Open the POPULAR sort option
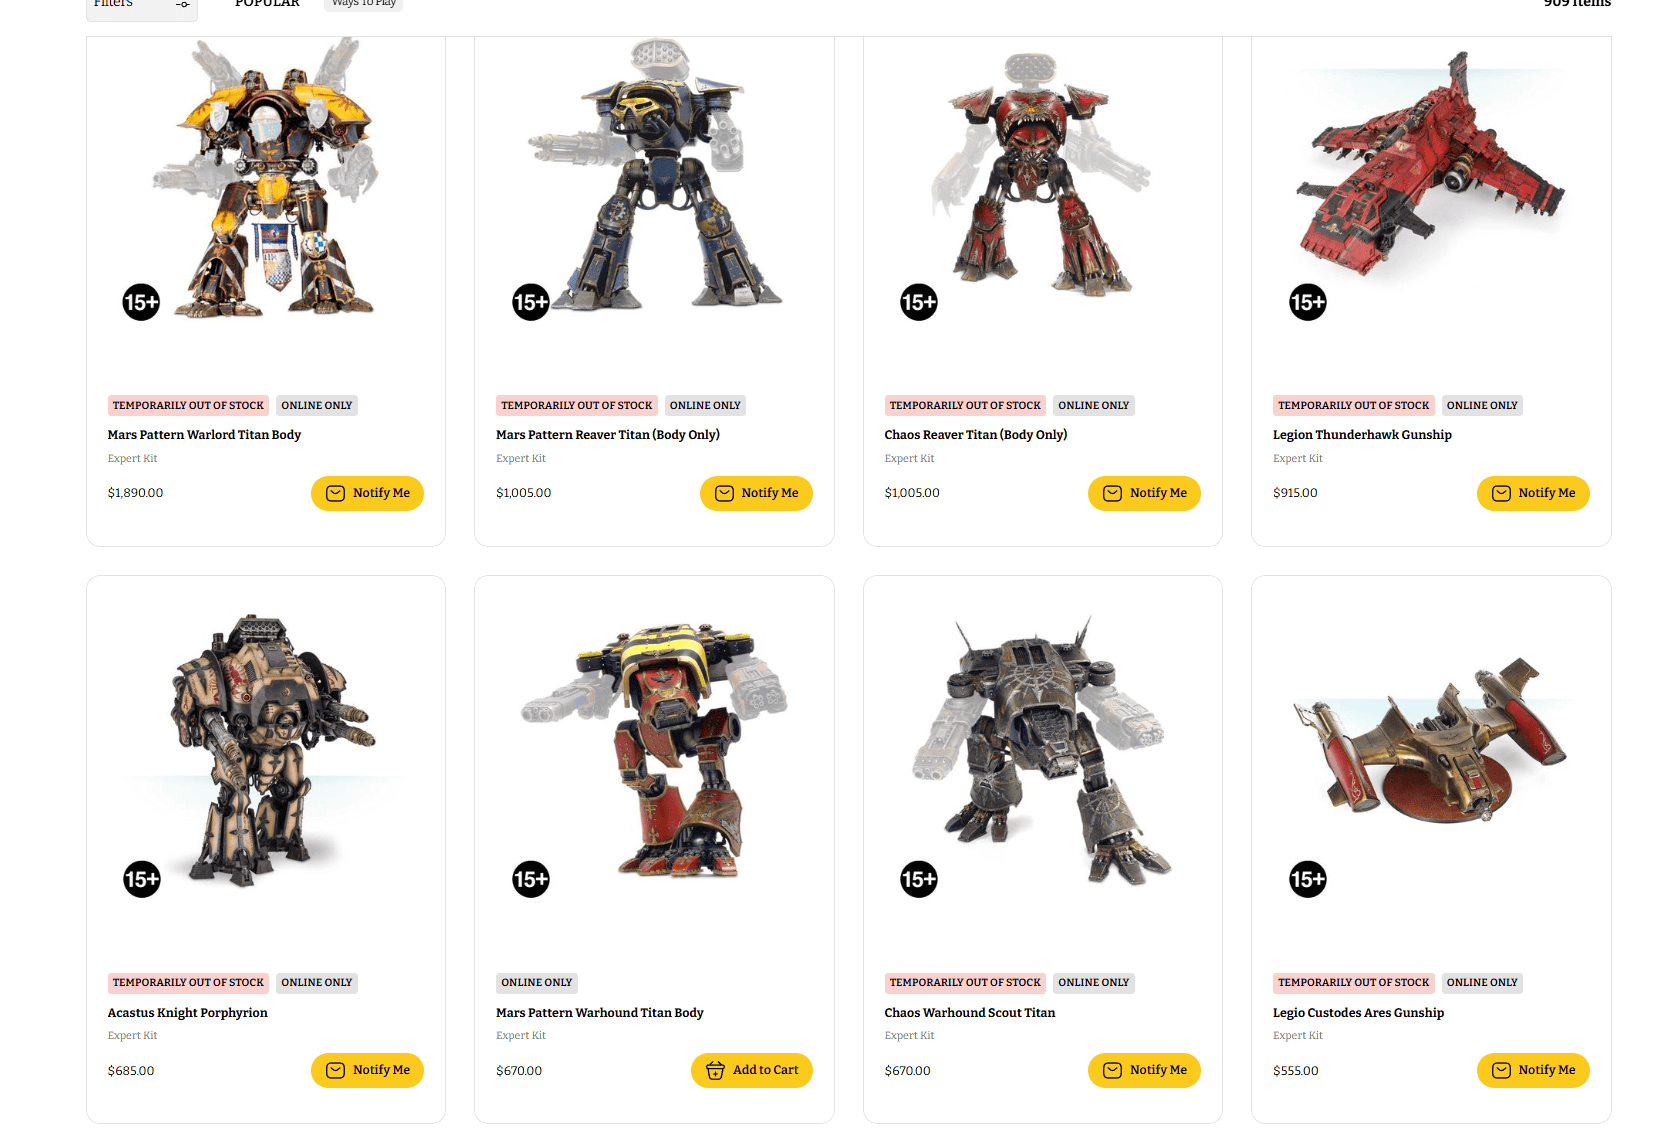The image size is (1675, 1145). (x=267, y=4)
